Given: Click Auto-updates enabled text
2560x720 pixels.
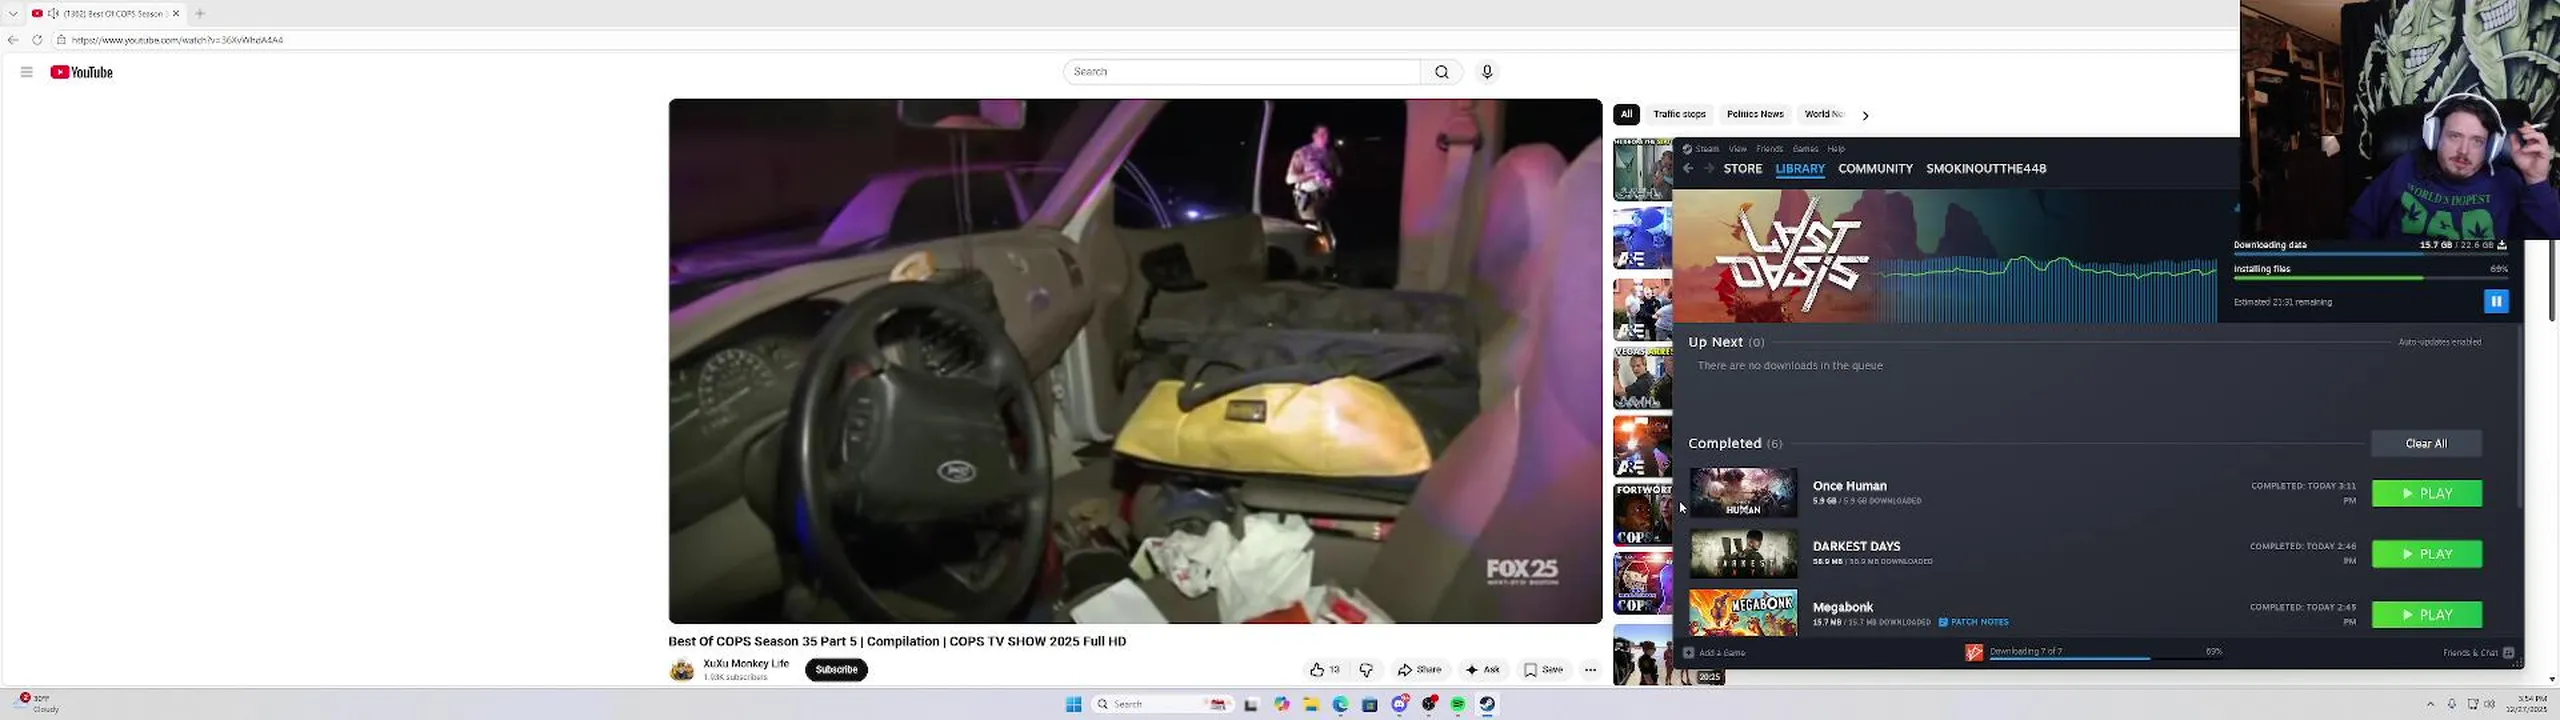Looking at the screenshot, I should [2439, 342].
